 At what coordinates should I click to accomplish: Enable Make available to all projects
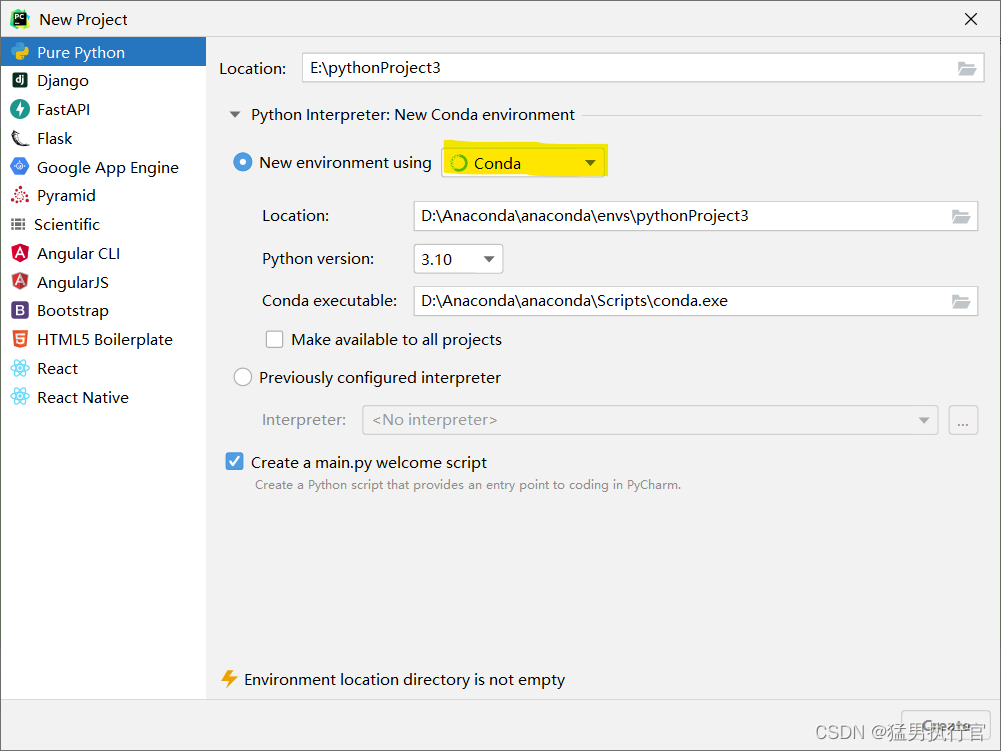[275, 339]
